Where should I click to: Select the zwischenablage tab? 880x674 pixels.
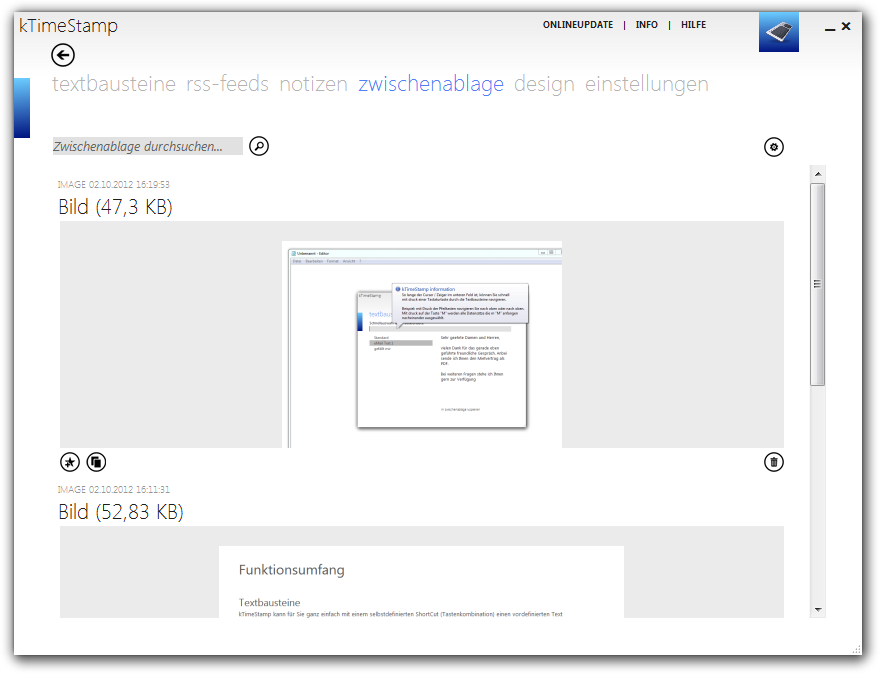coord(431,84)
